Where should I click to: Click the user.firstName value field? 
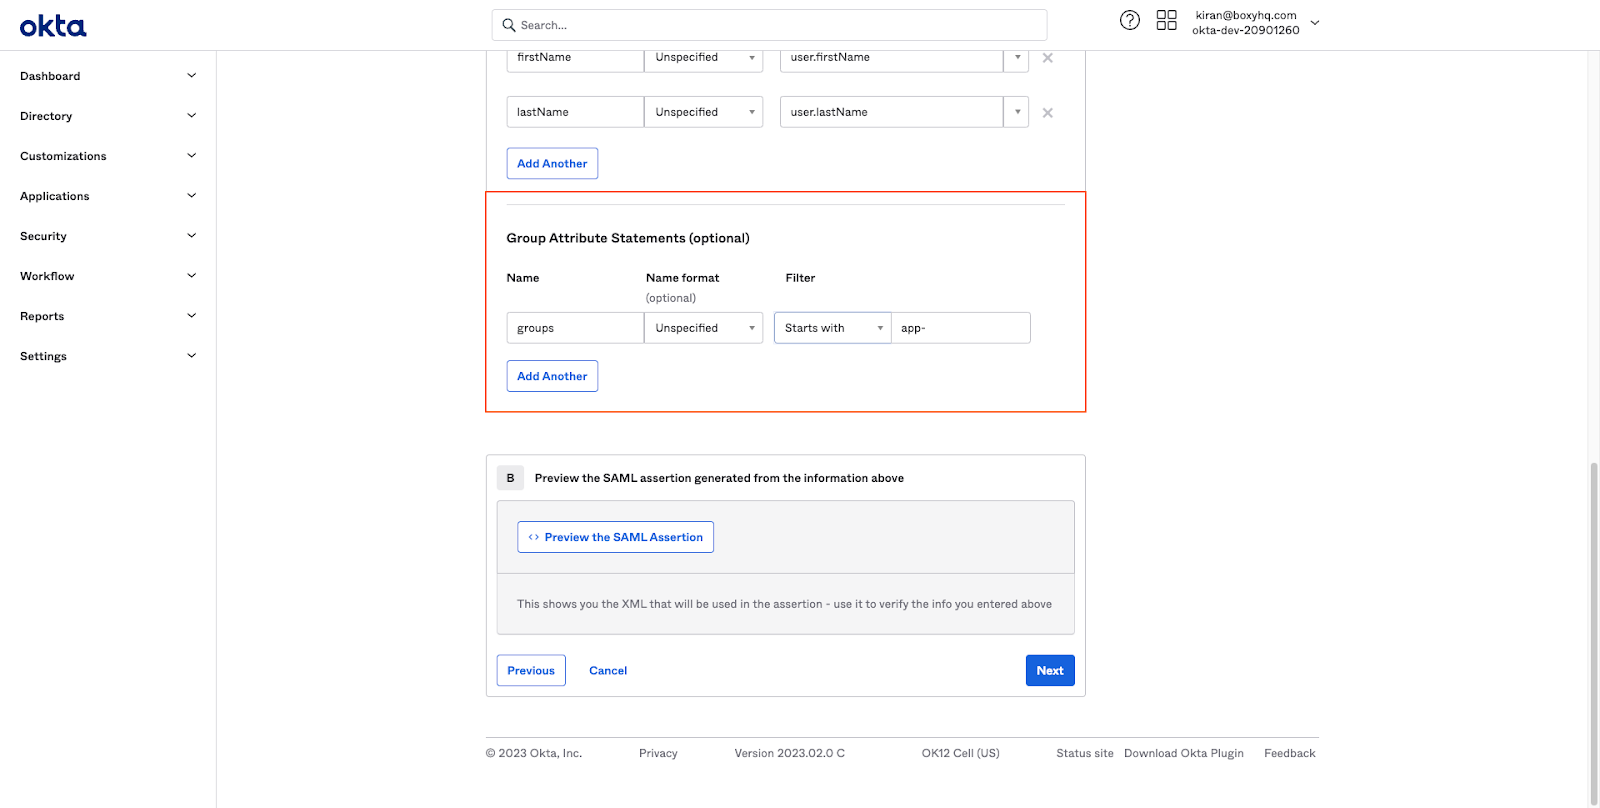pos(892,58)
